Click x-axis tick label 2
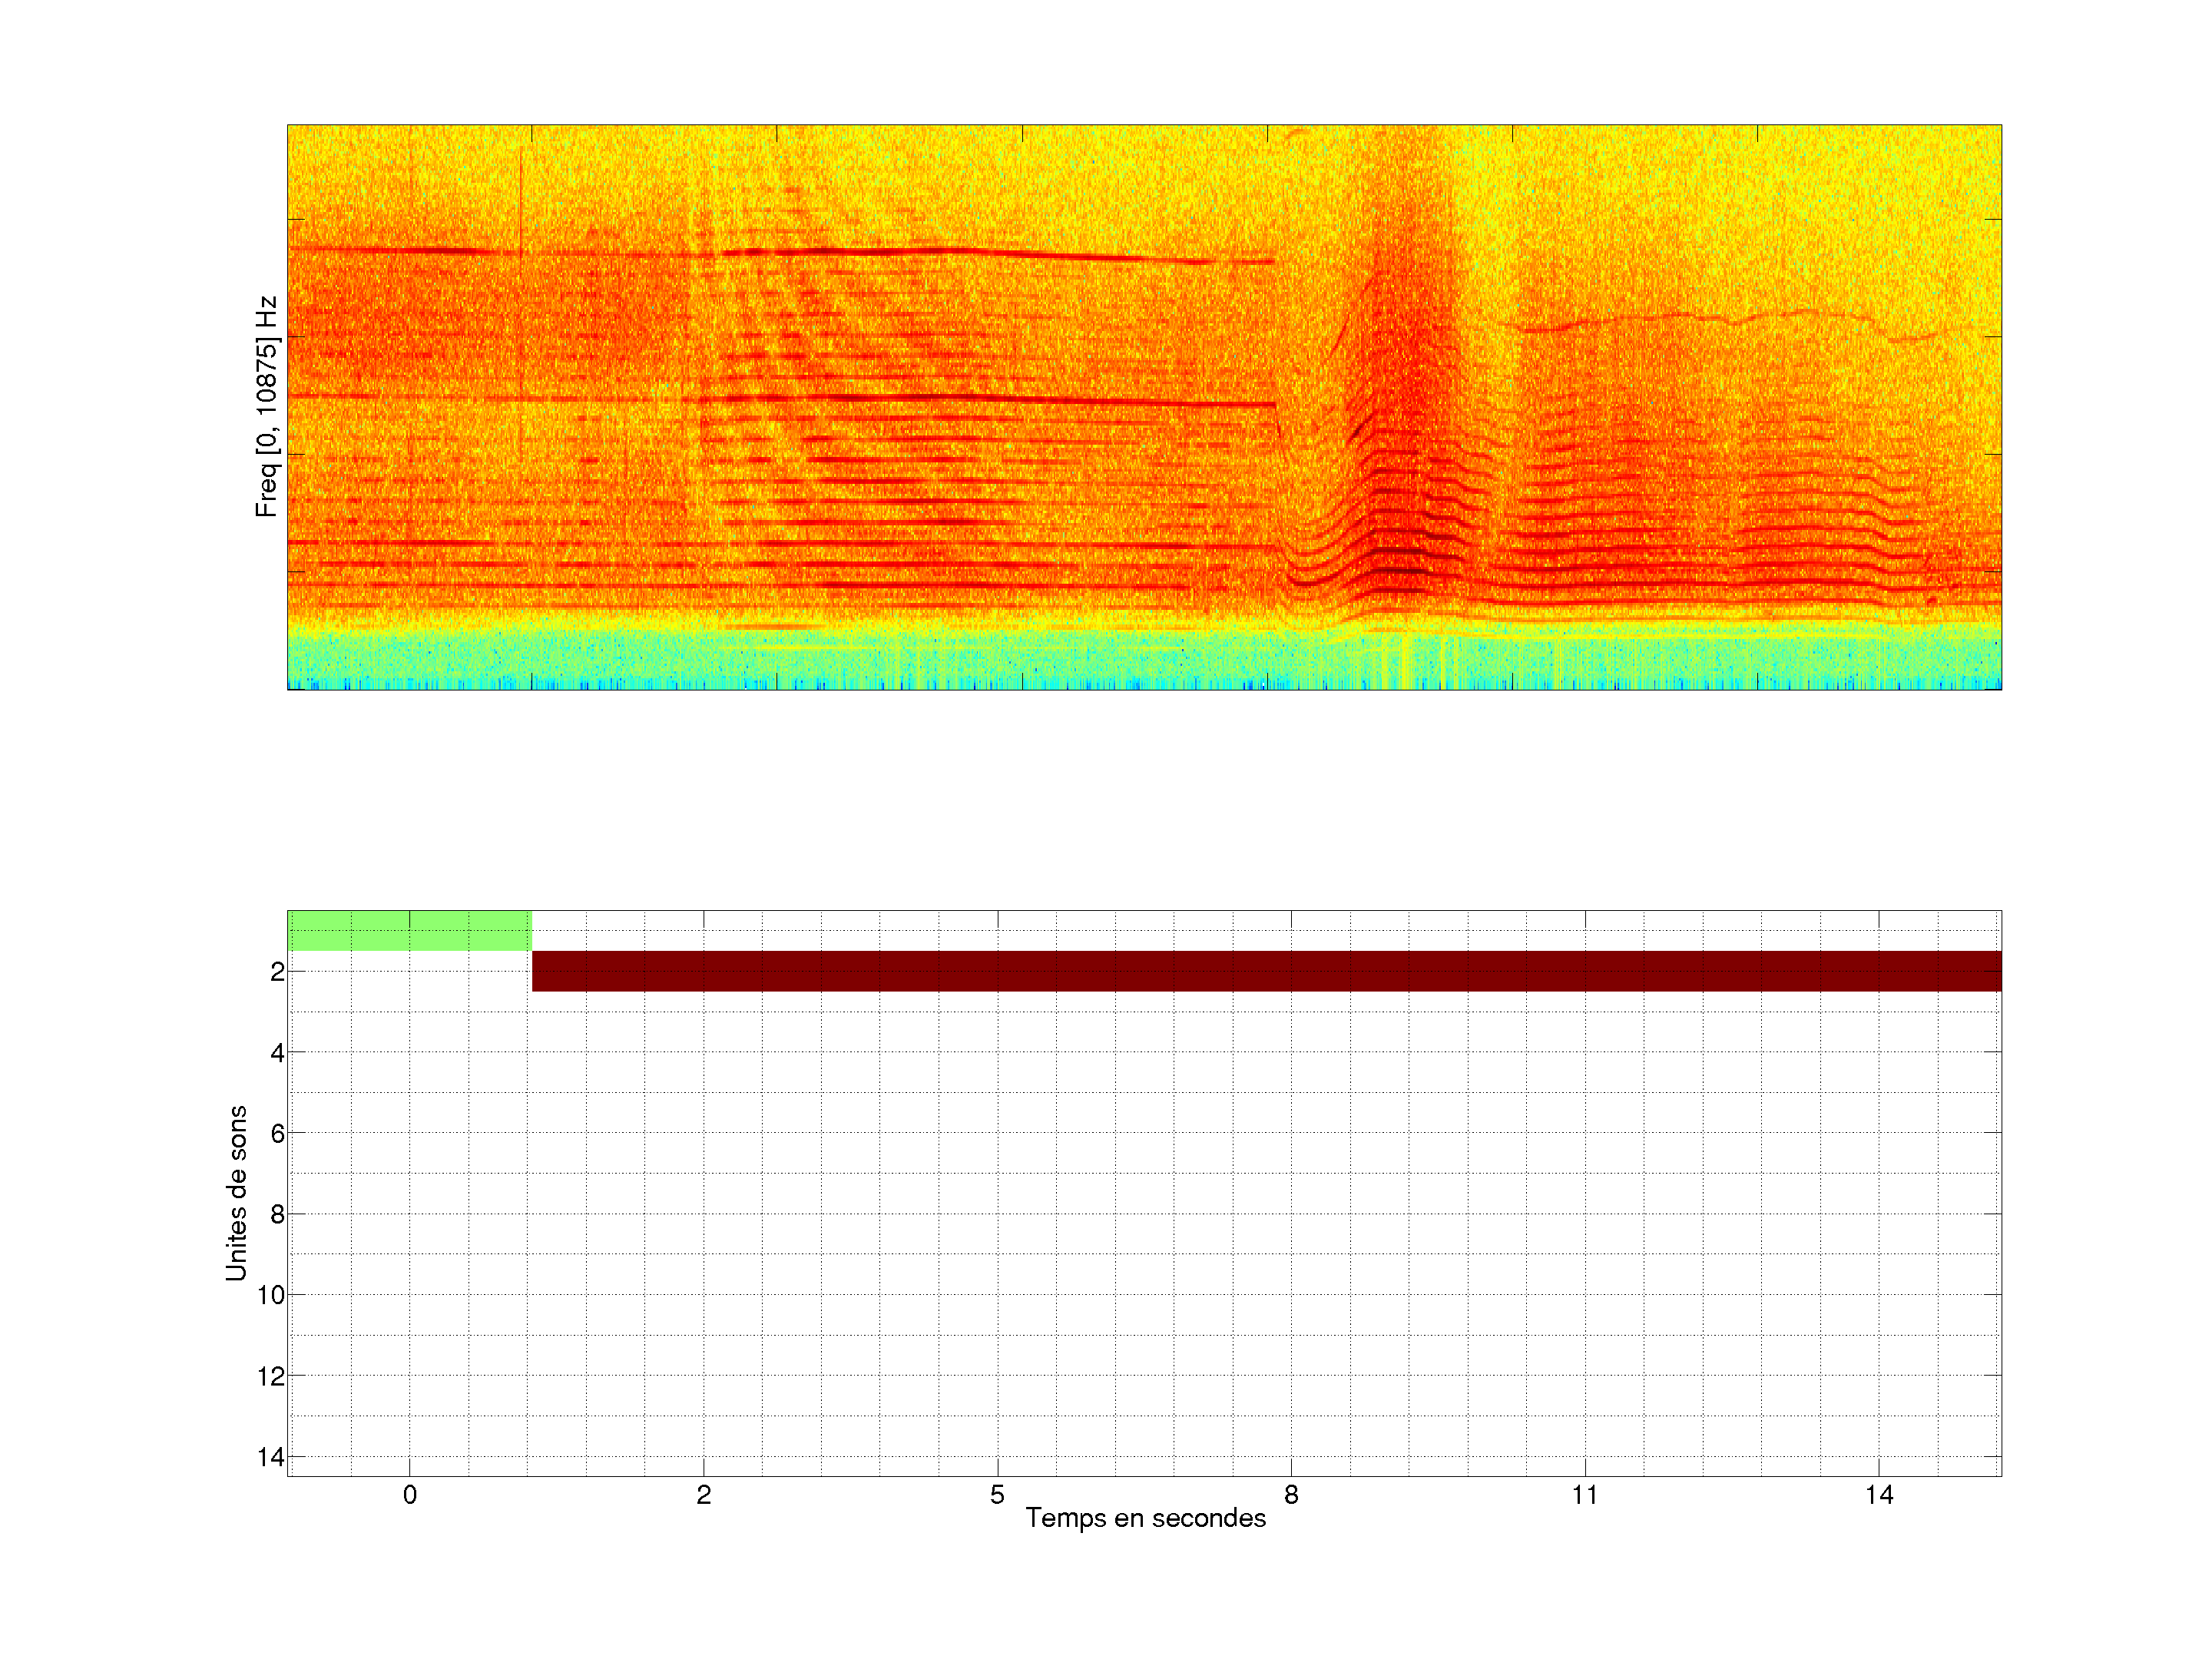The height and width of the screenshot is (1659, 2212). coord(704,1495)
